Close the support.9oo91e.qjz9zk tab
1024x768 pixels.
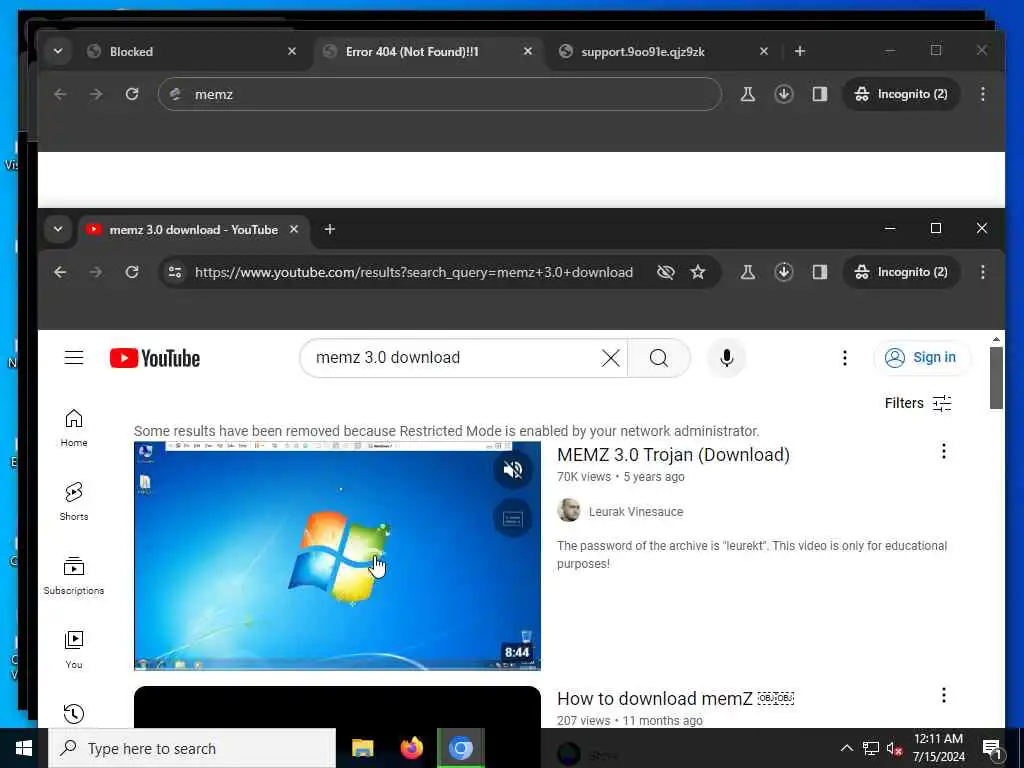coord(763,51)
